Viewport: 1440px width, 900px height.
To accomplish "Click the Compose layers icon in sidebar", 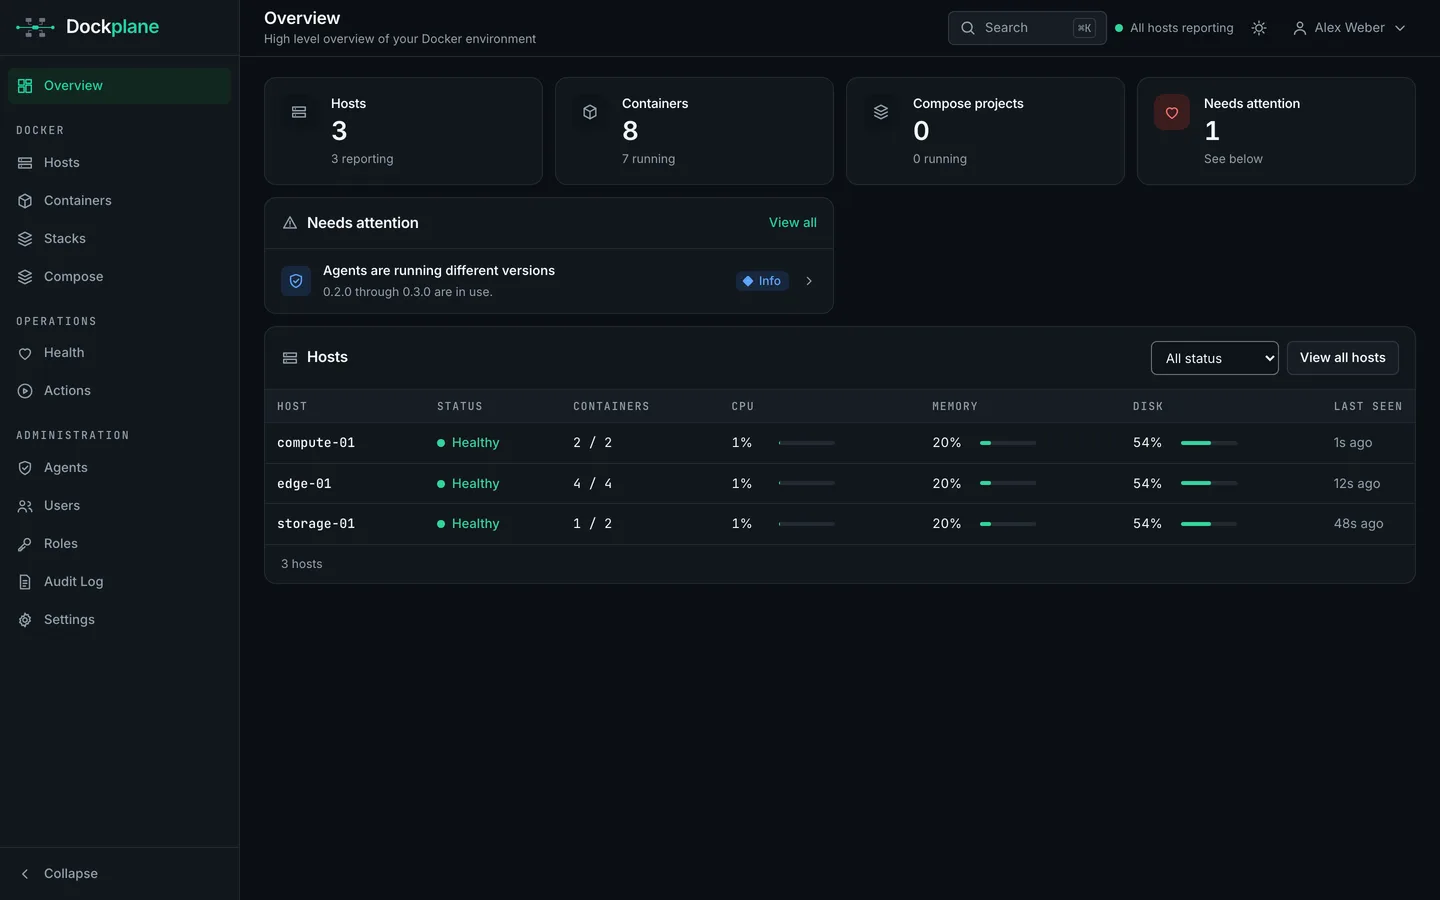I will tap(25, 277).
